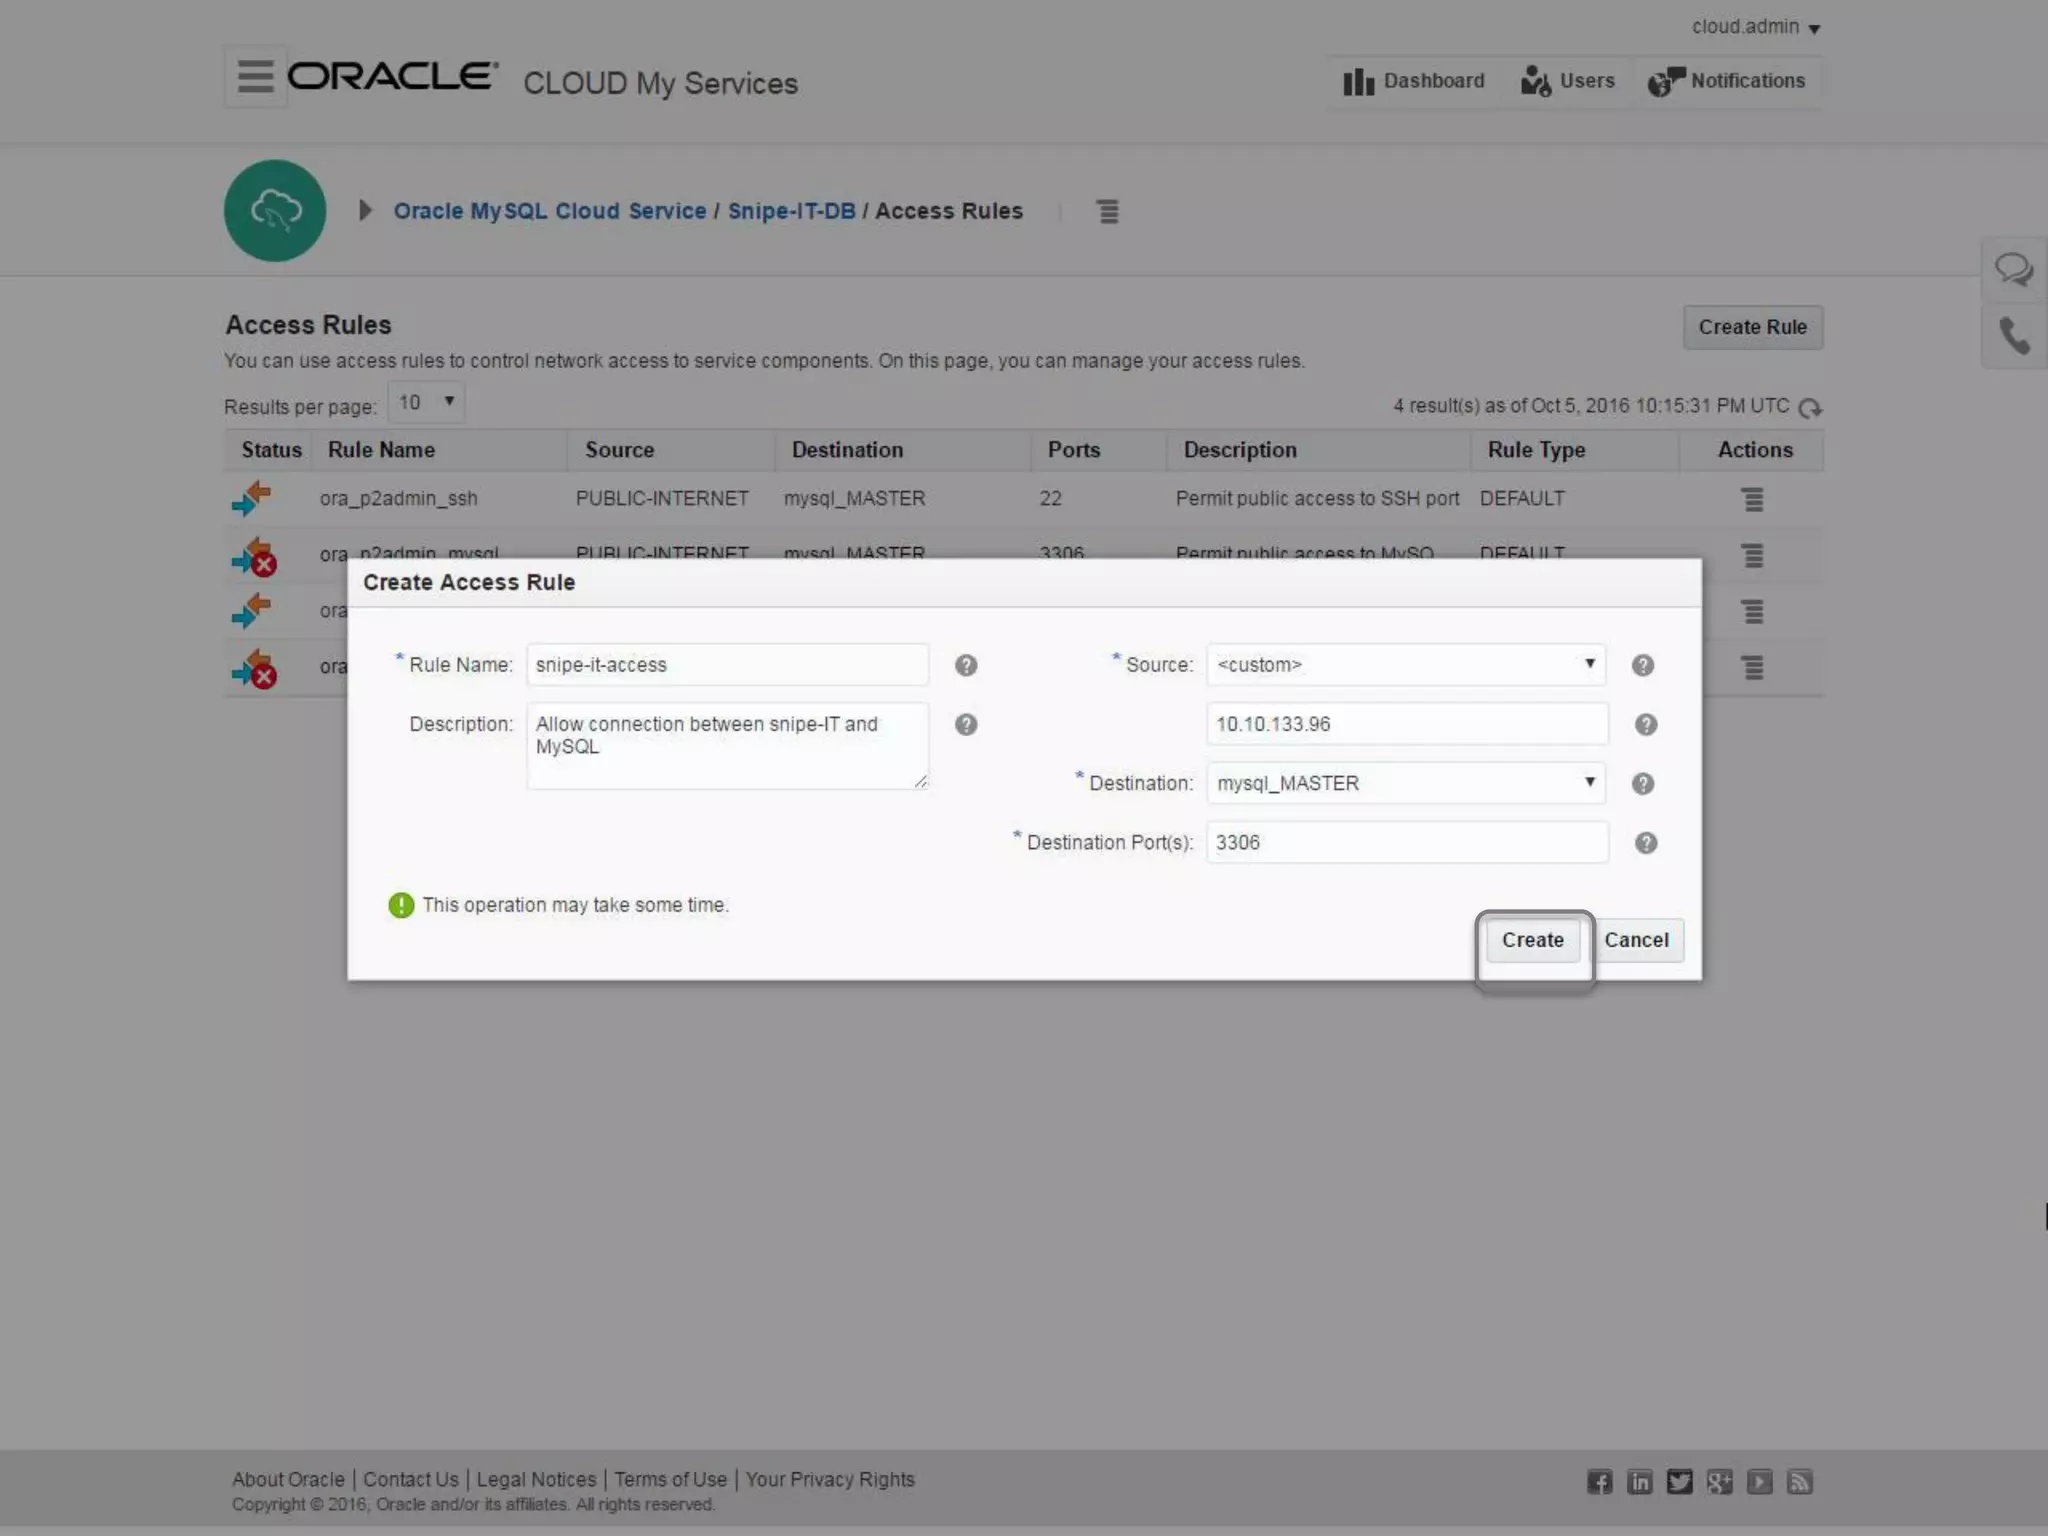Open Oracle YouTube icon
The width and height of the screenshot is (2048, 1536).
point(1760,1482)
